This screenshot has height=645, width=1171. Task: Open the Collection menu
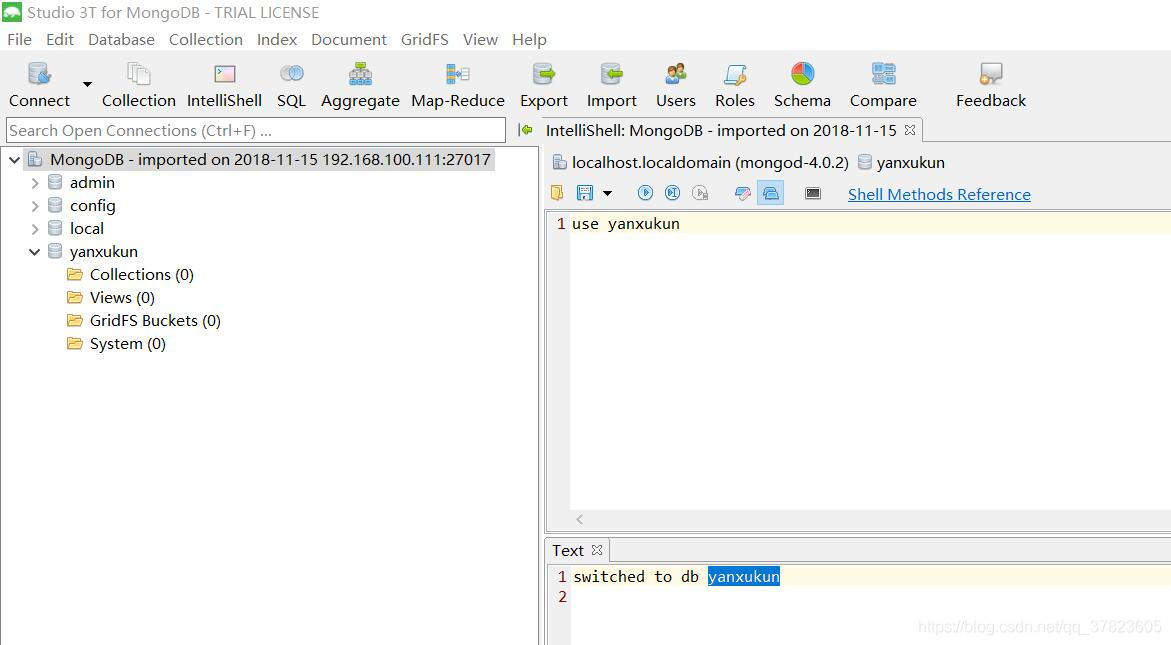click(205, 40)
